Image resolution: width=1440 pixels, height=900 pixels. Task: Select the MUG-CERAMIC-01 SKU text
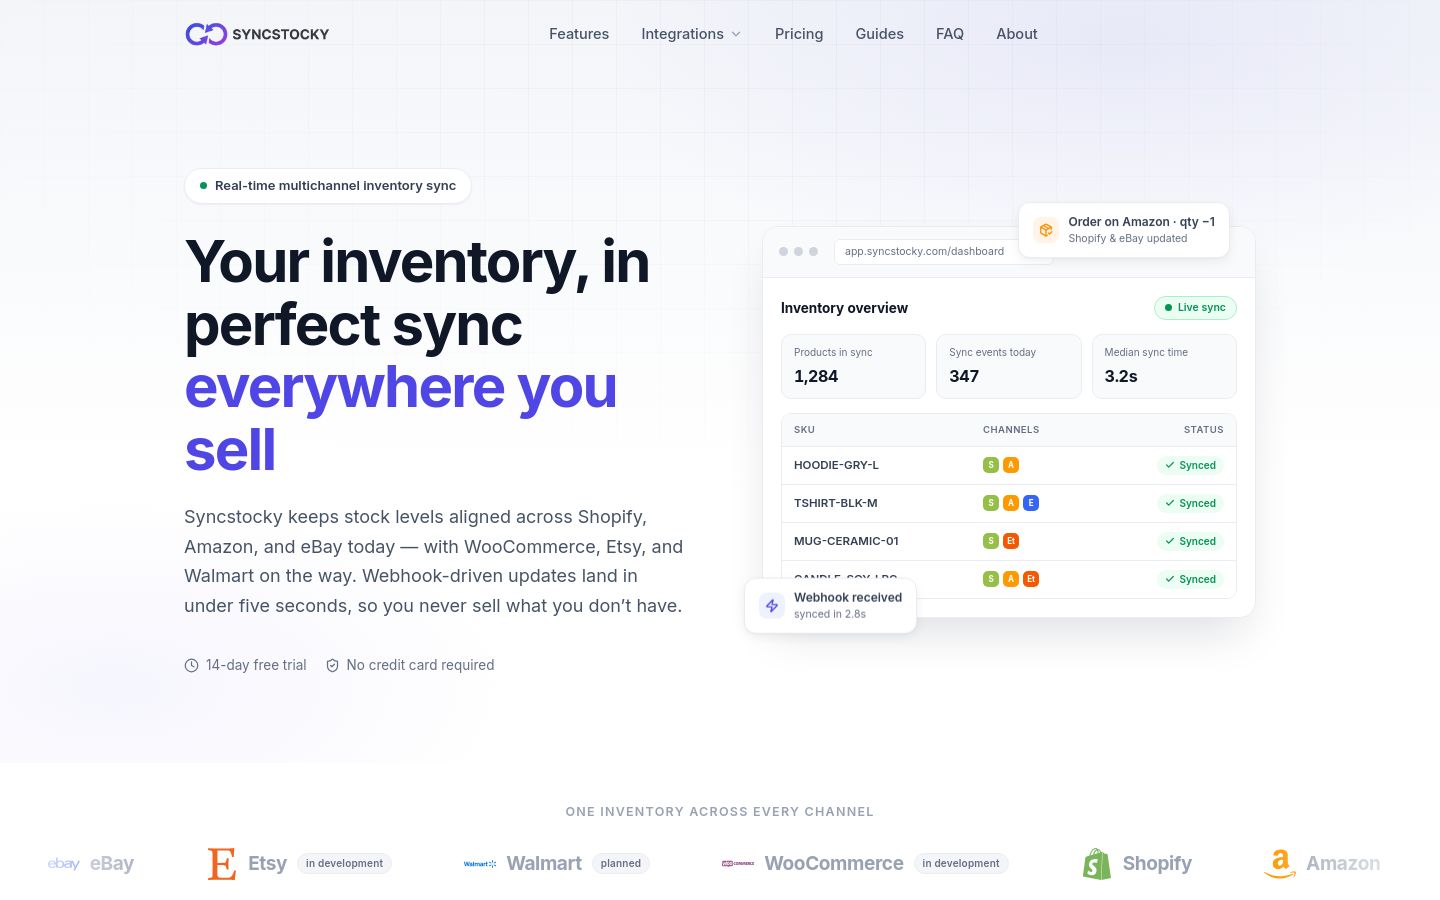tap(846, 541)
